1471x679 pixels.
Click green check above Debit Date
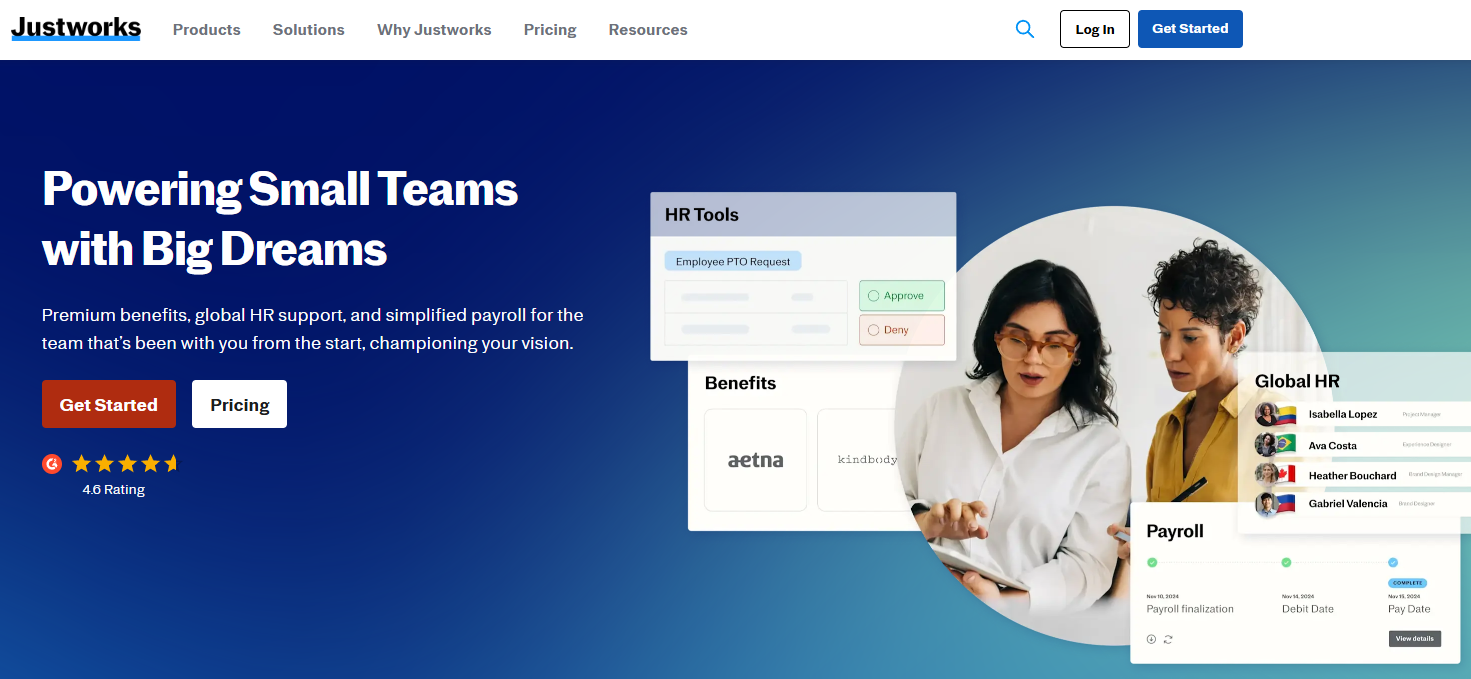pos(1286,562)
